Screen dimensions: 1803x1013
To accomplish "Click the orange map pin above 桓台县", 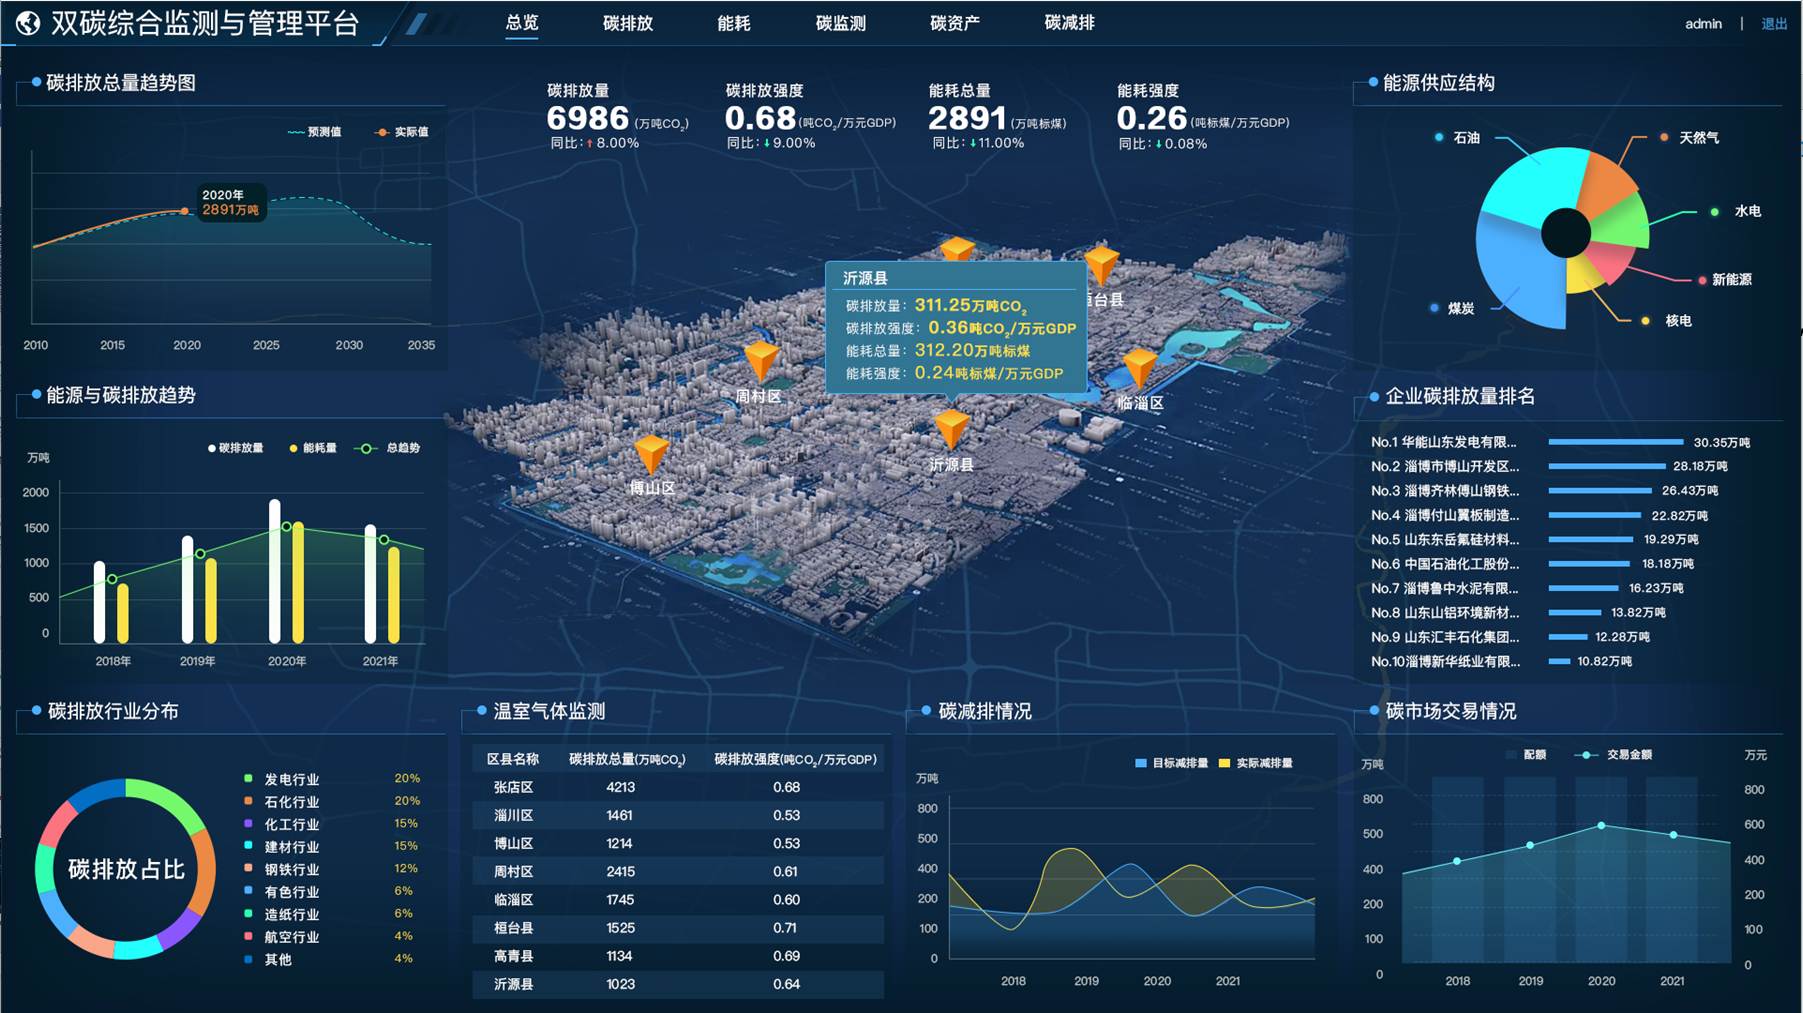I will 1101,265.
